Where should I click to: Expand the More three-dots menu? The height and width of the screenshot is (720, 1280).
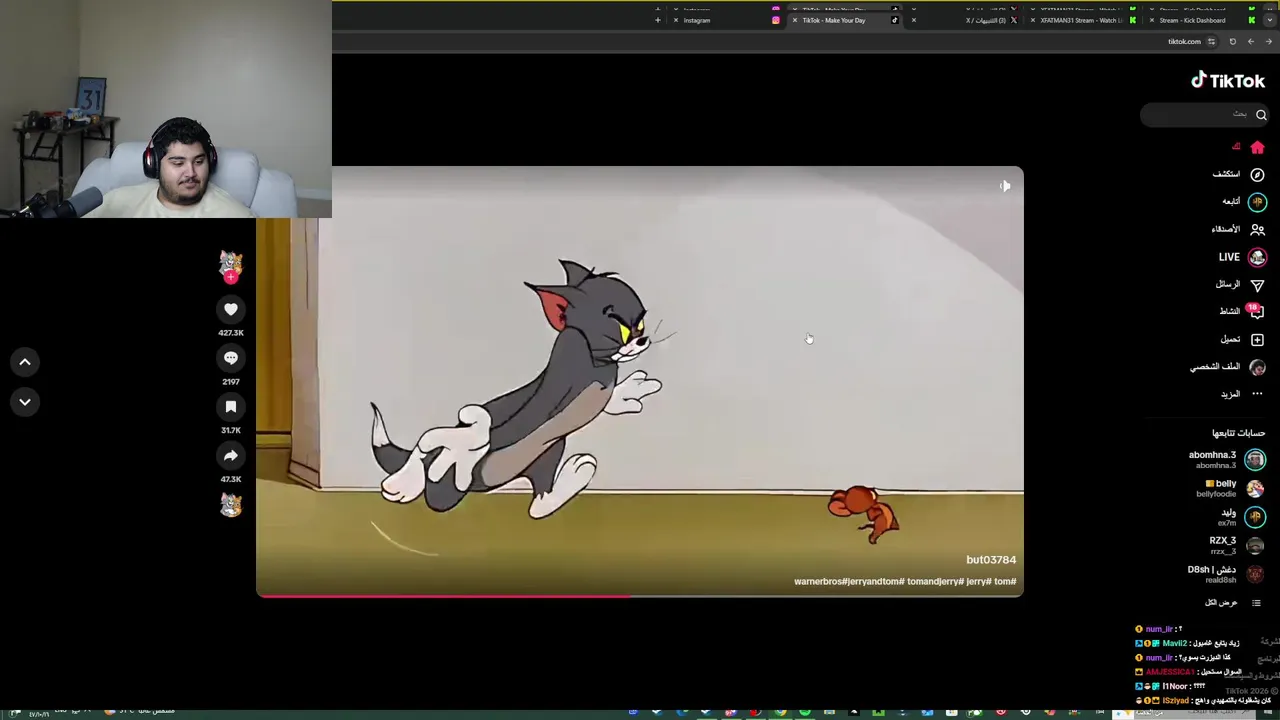pyautogui.click(x=1257, y=394)
